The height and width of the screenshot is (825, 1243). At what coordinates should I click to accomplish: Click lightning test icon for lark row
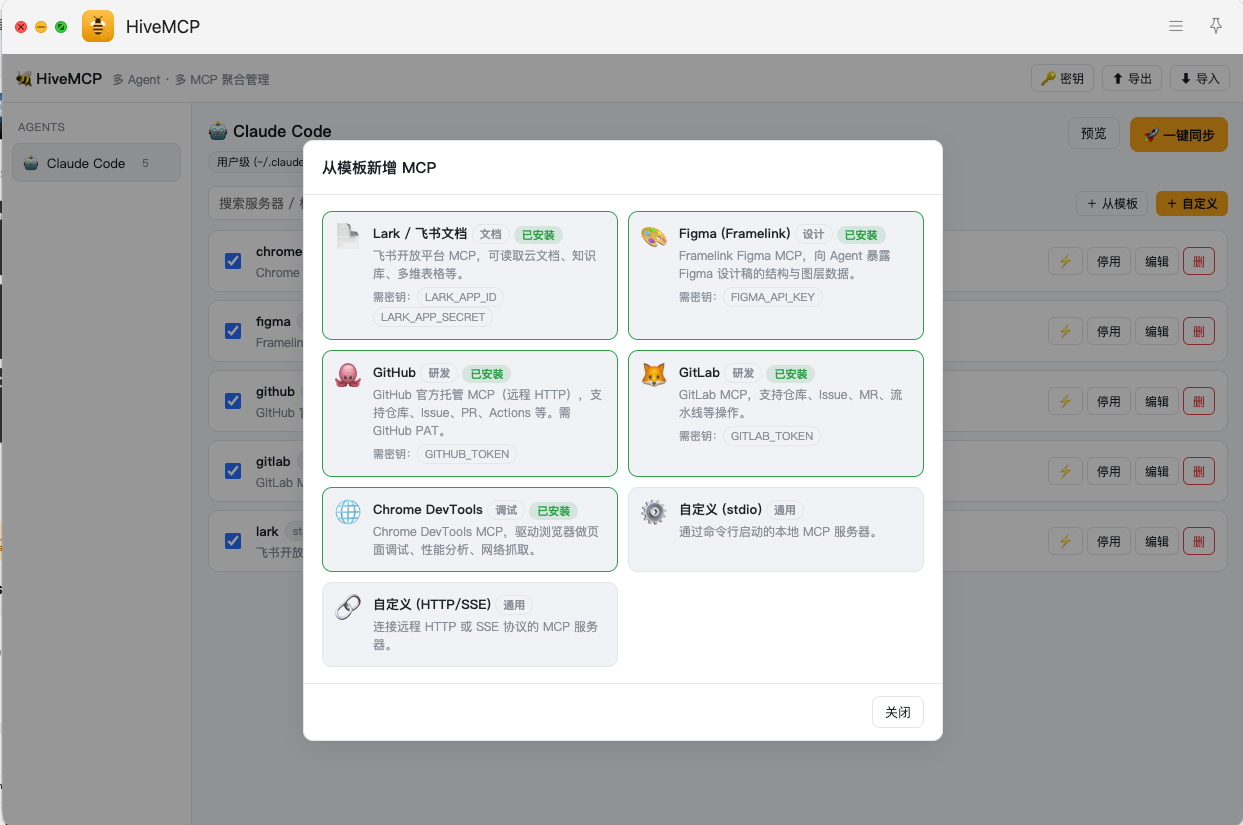coord(1065,541)
